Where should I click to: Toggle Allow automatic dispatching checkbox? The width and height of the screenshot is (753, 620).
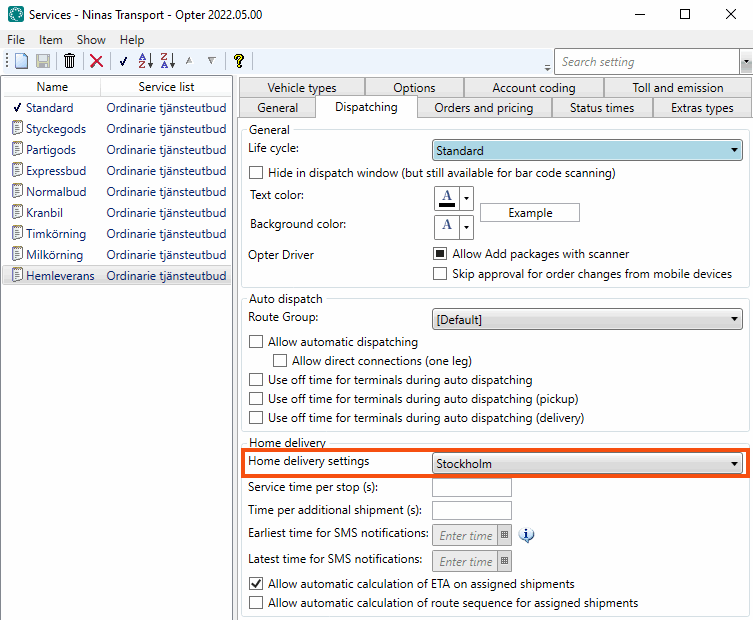256,342
